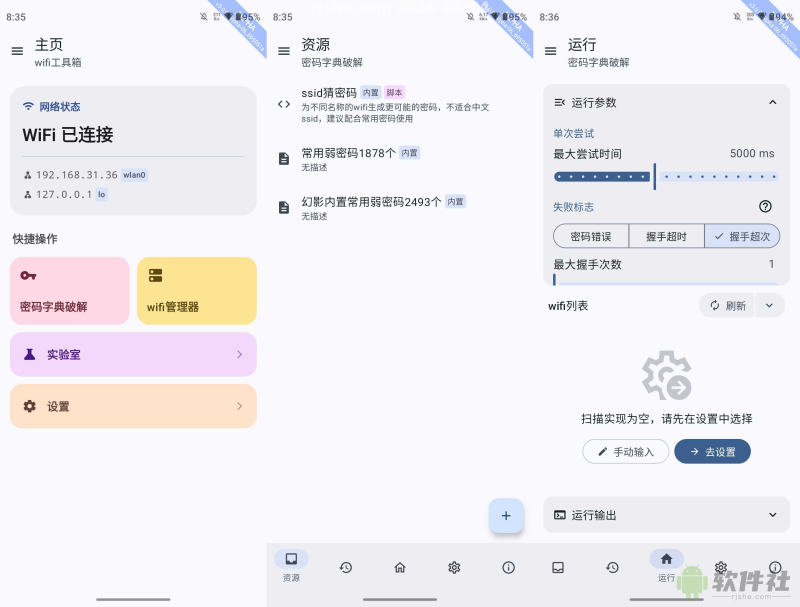Screen dimensions: 800x607
Task: Open the wifi管理器 quick action icon
Action: (155, 275)
